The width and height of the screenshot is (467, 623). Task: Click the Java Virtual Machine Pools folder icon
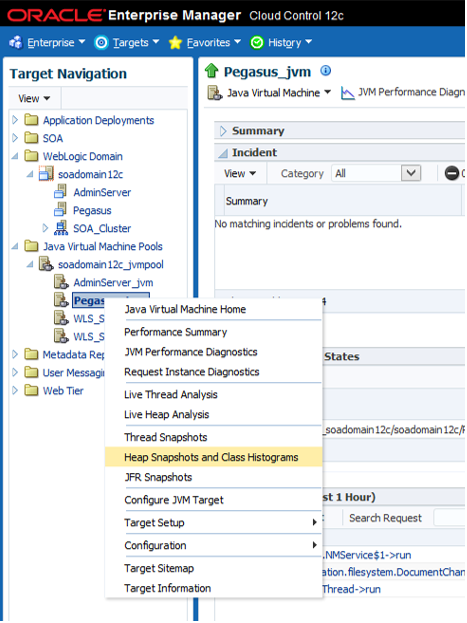click(x=31, y=246)
